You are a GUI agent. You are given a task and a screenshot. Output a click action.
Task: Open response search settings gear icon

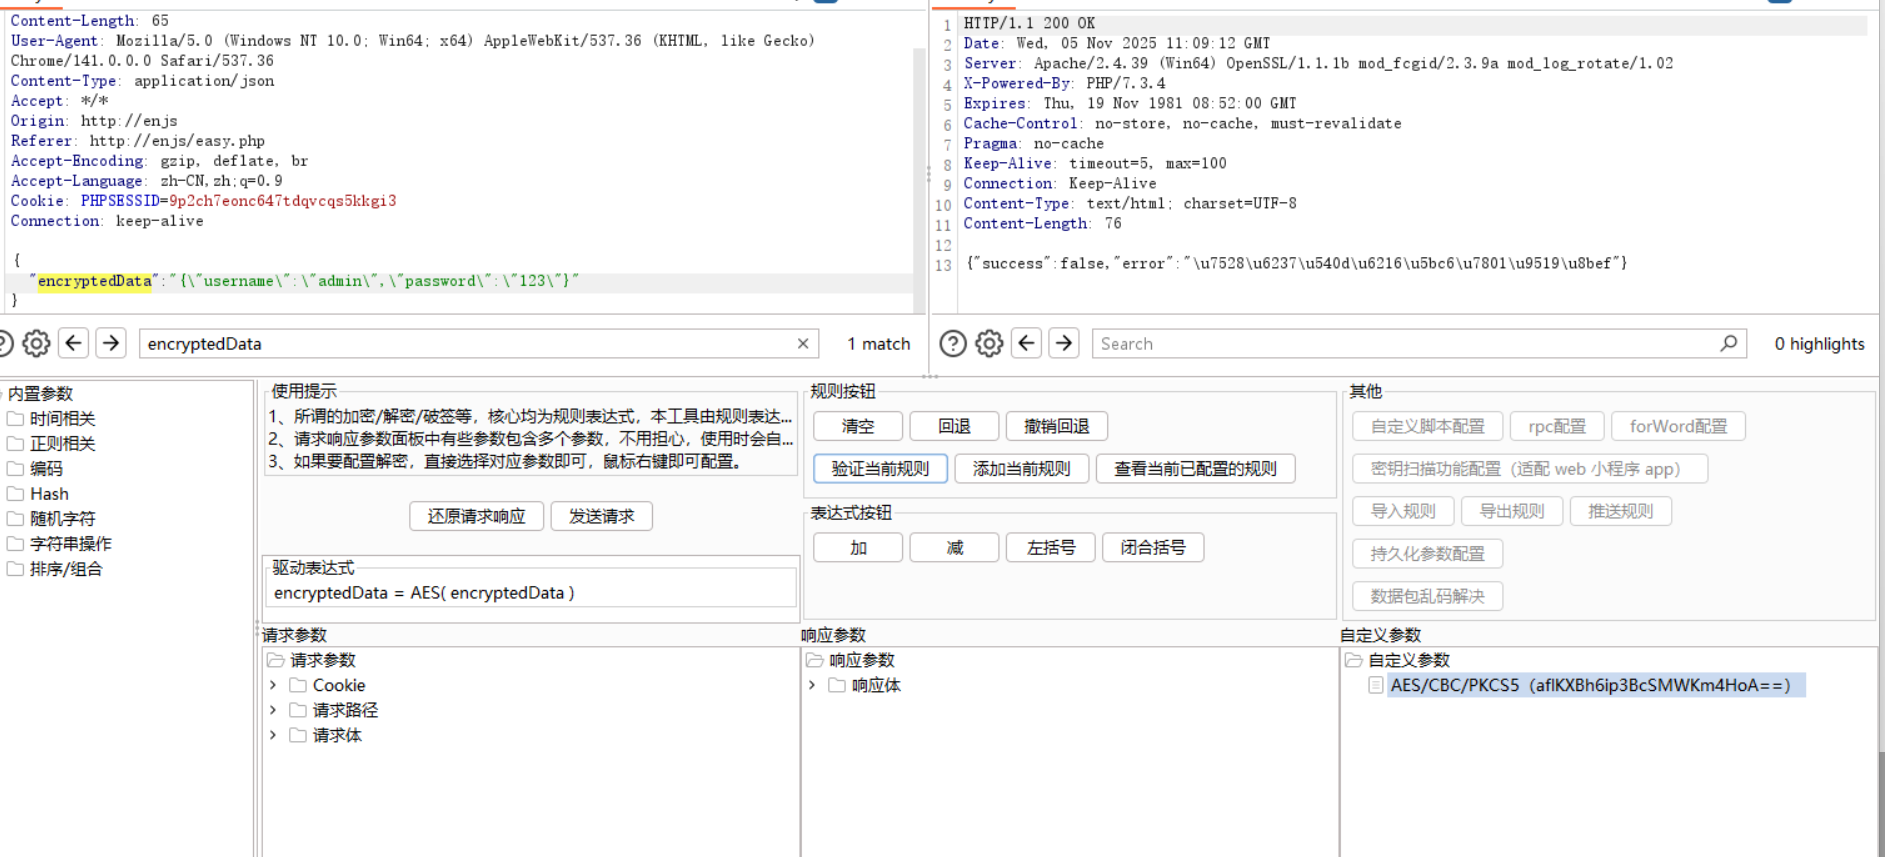[989, 344]
